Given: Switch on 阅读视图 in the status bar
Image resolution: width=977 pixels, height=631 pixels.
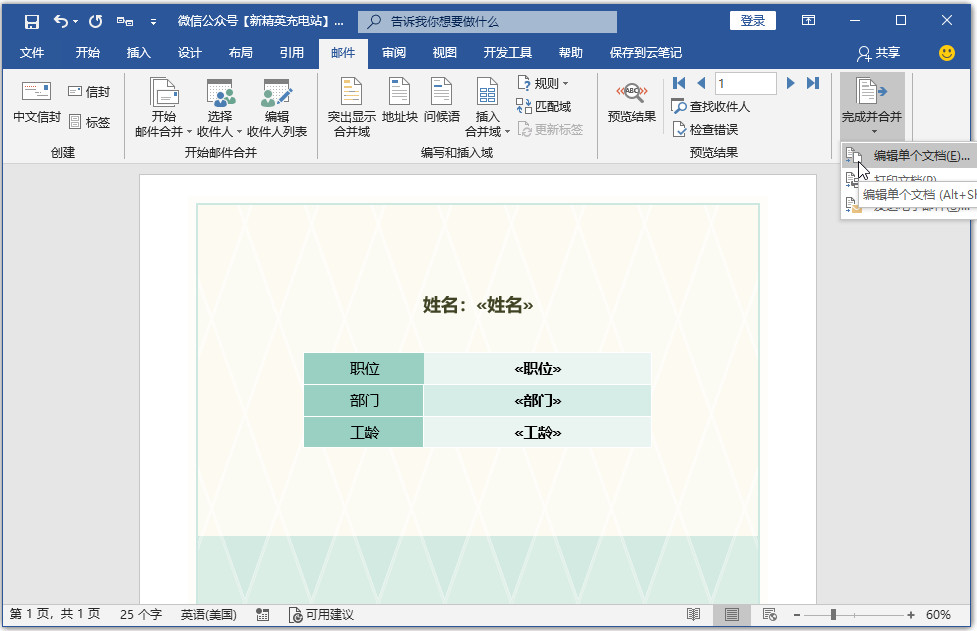Looking at the screenshot, I should tap(695, 615).
